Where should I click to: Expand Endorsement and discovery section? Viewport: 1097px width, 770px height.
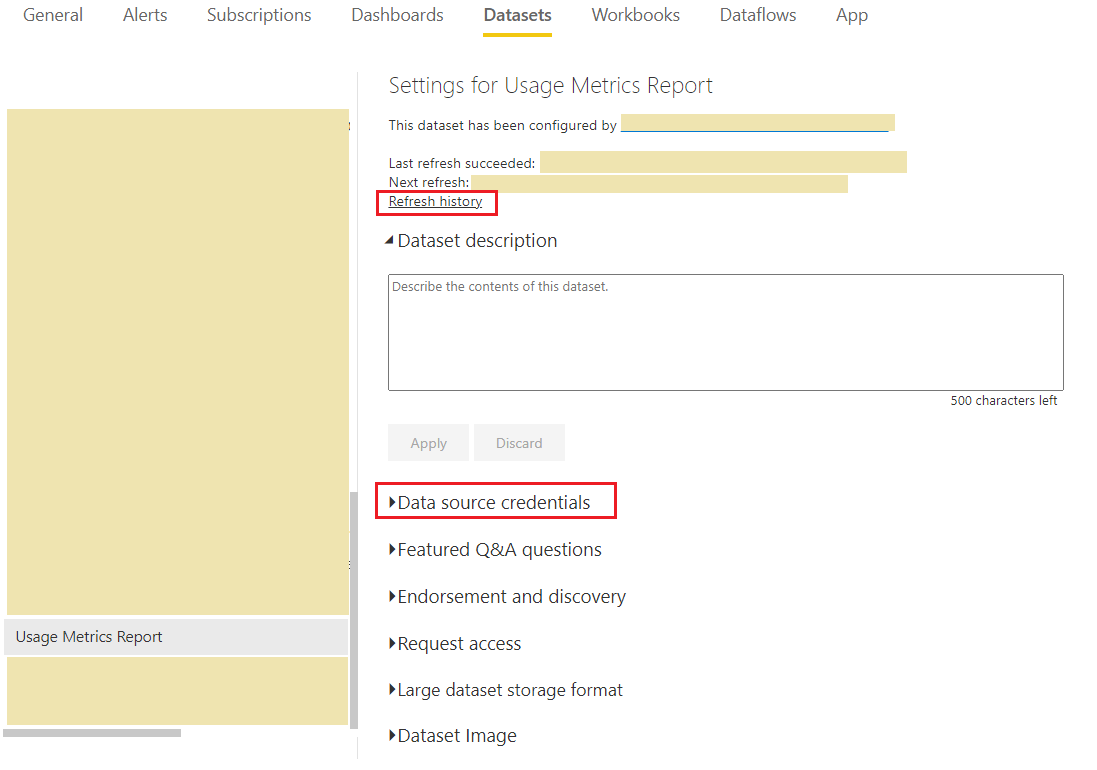click(507, 597)
